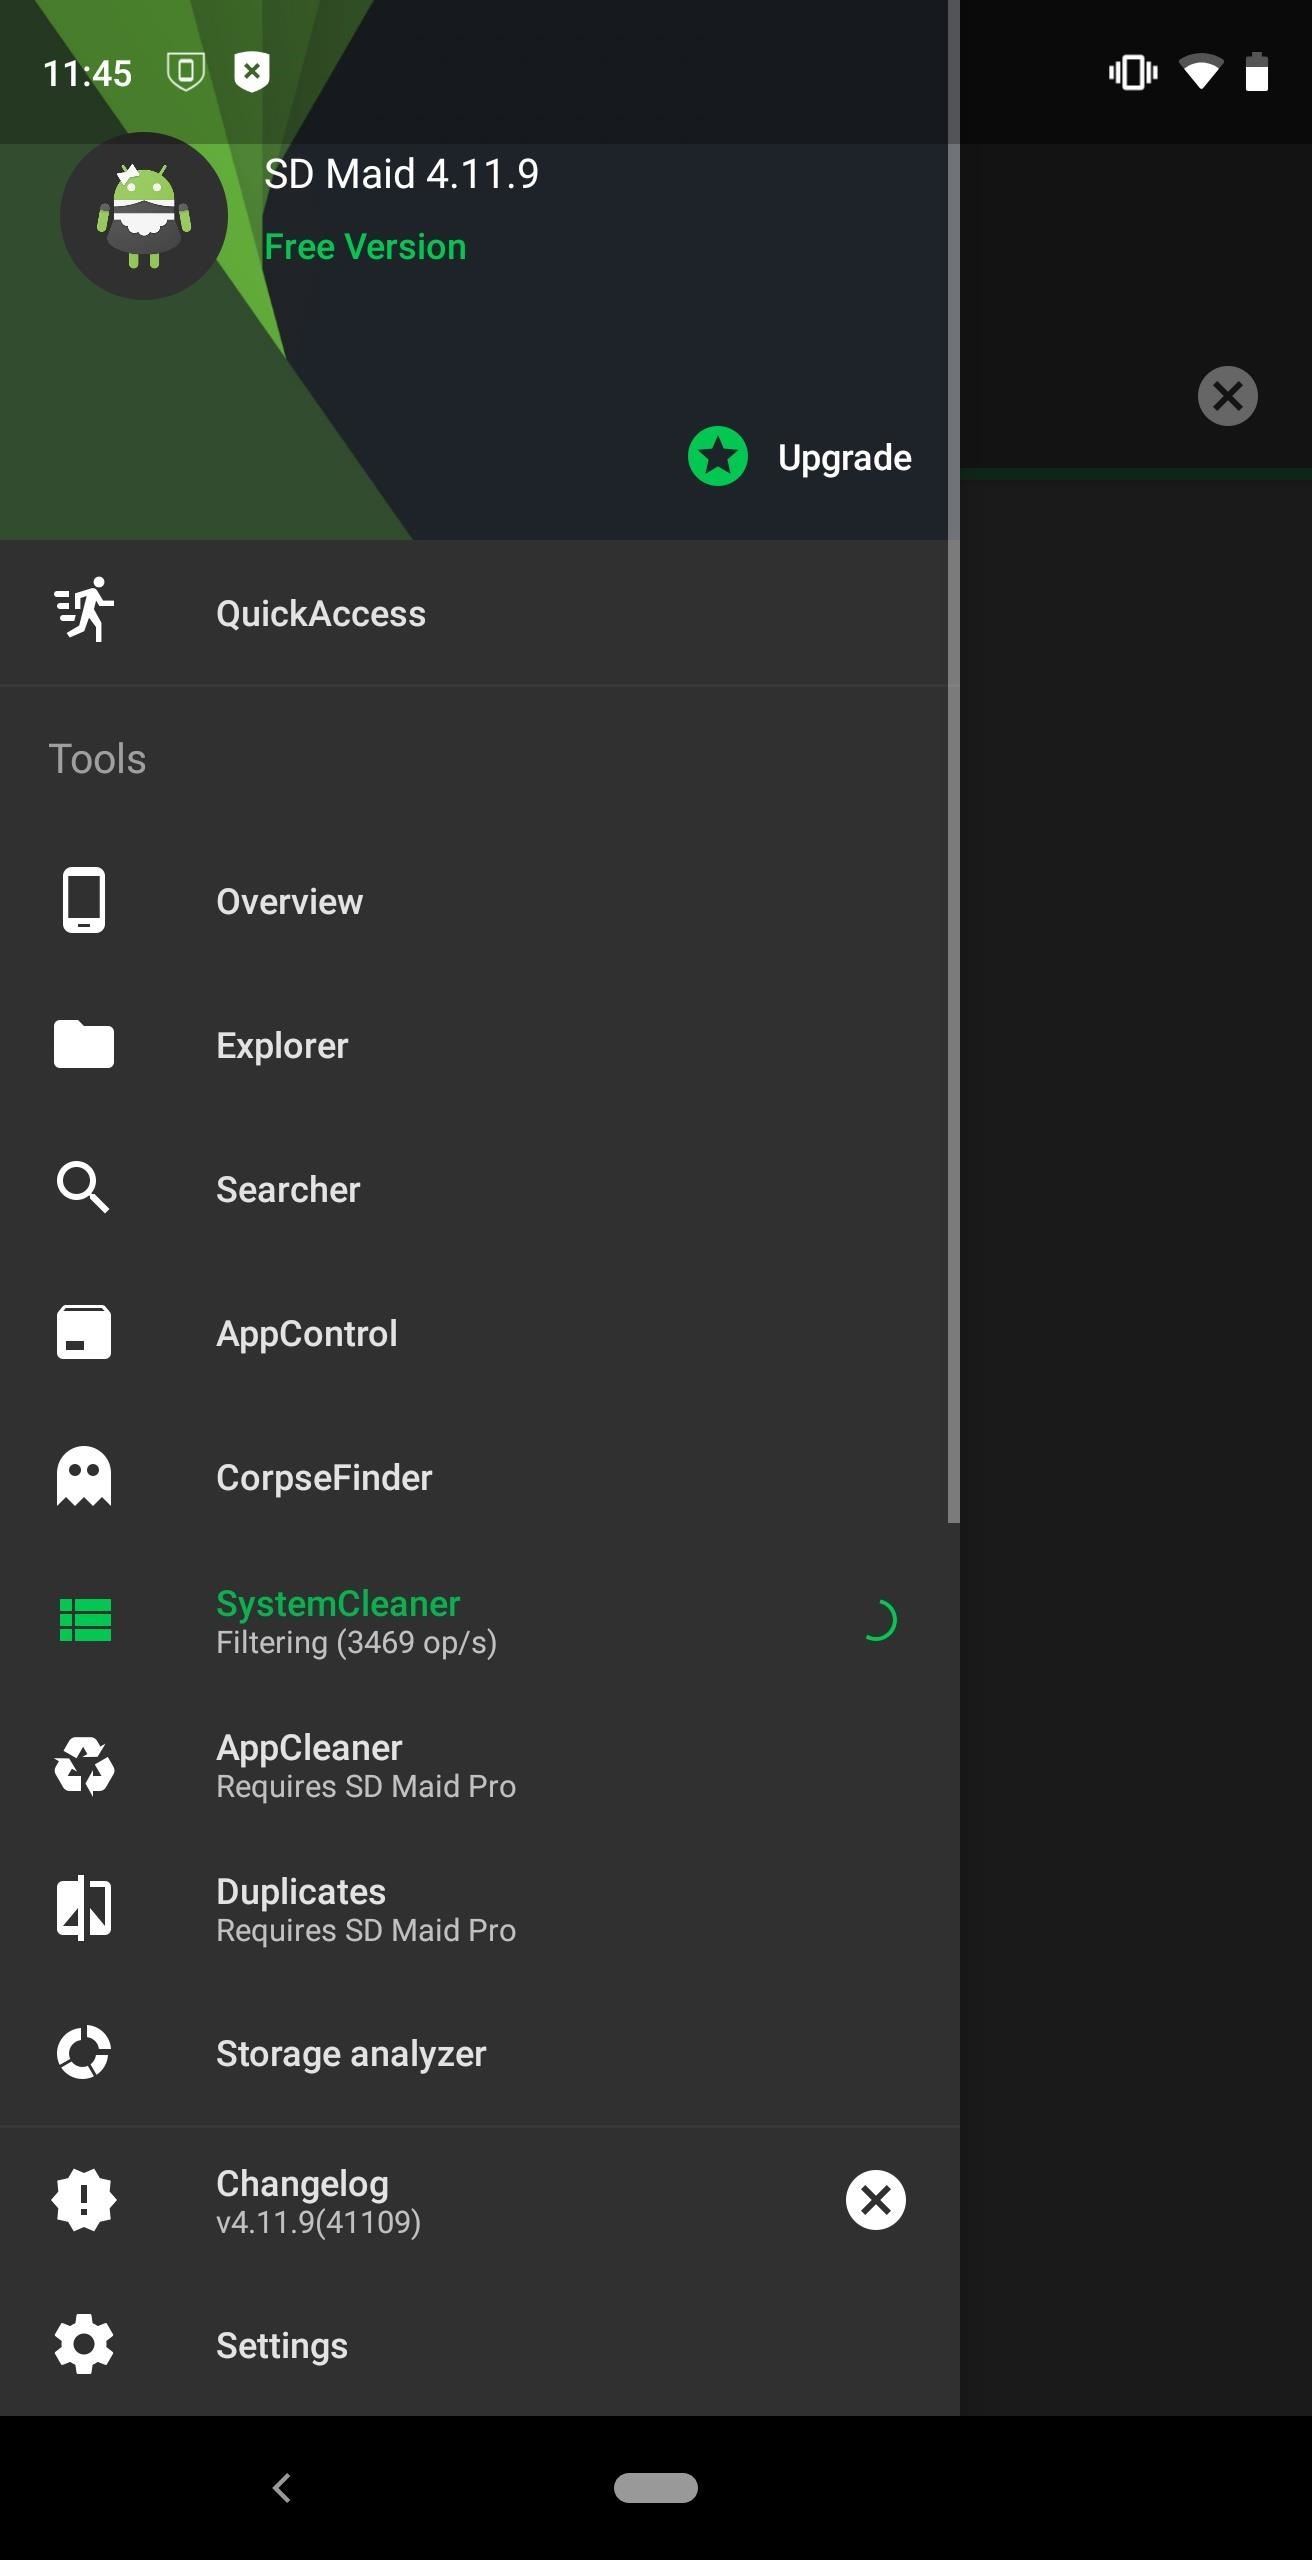Tap the Android home pill

click(656, 2488)
